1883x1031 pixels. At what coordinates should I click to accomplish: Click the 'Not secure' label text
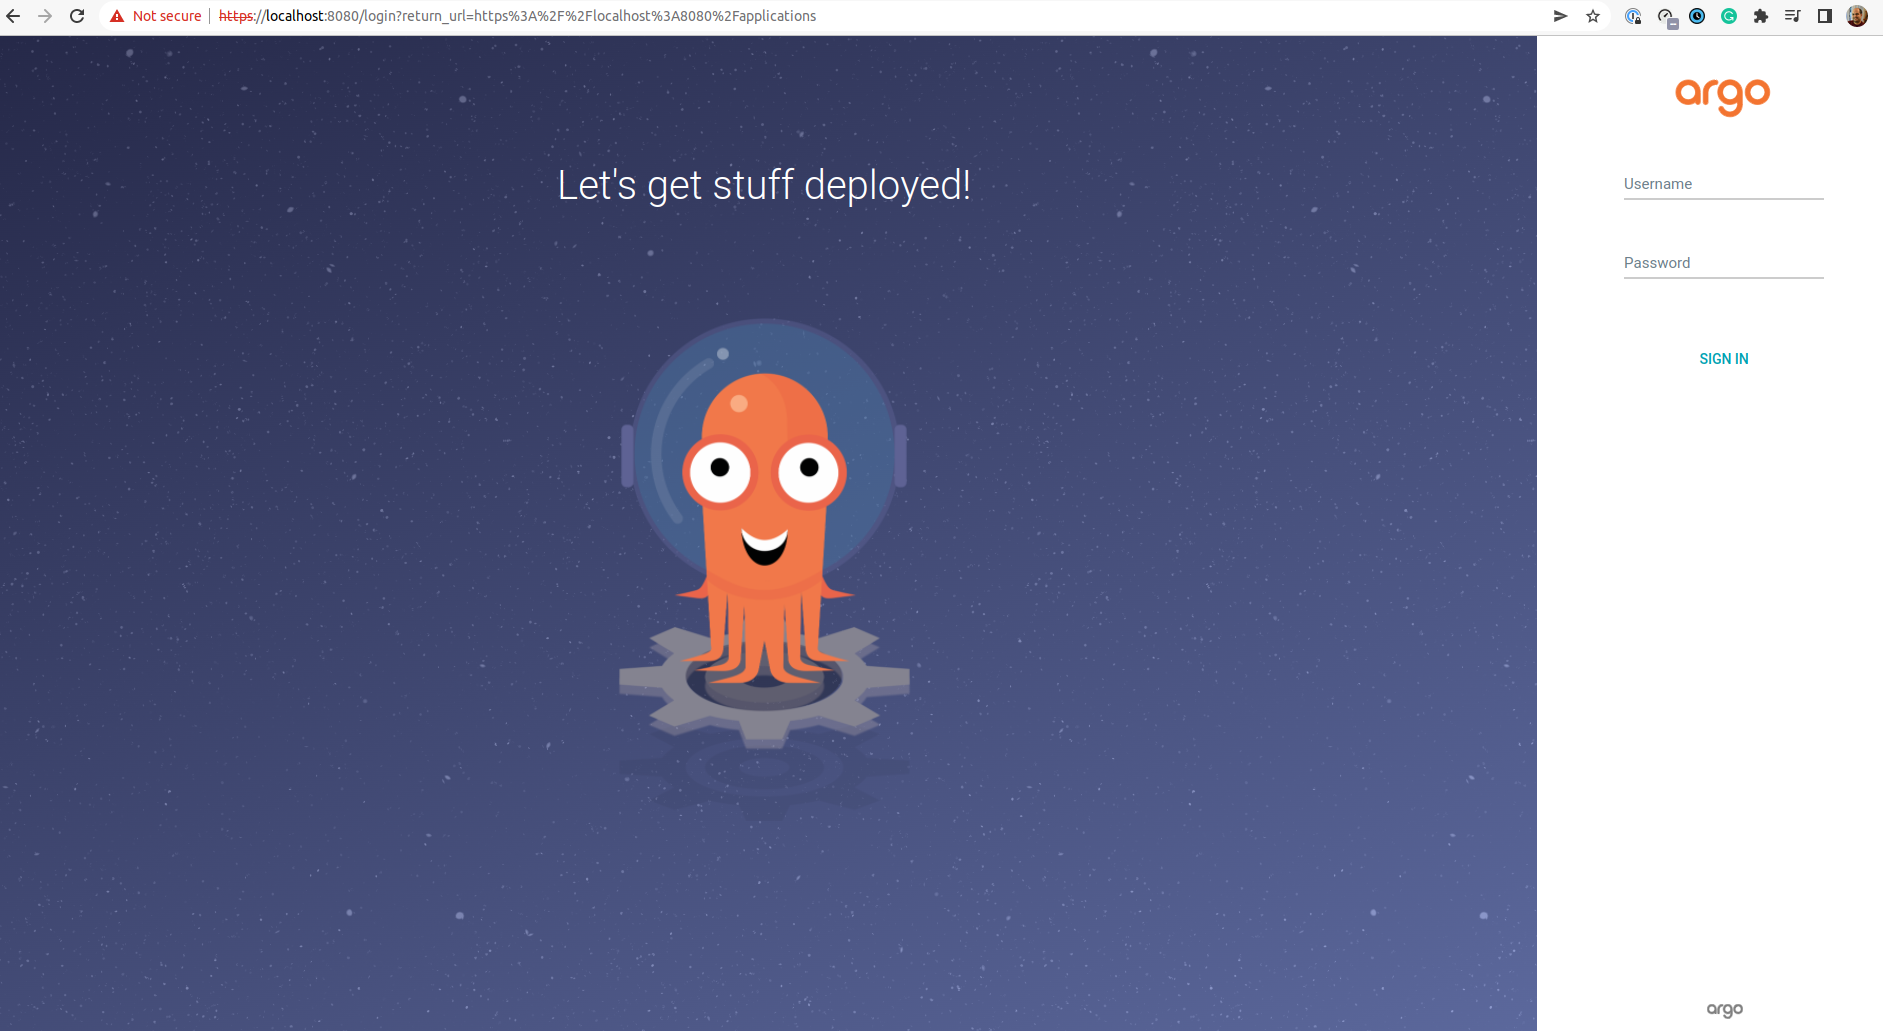pyautogui.click(x=167, y=16)
